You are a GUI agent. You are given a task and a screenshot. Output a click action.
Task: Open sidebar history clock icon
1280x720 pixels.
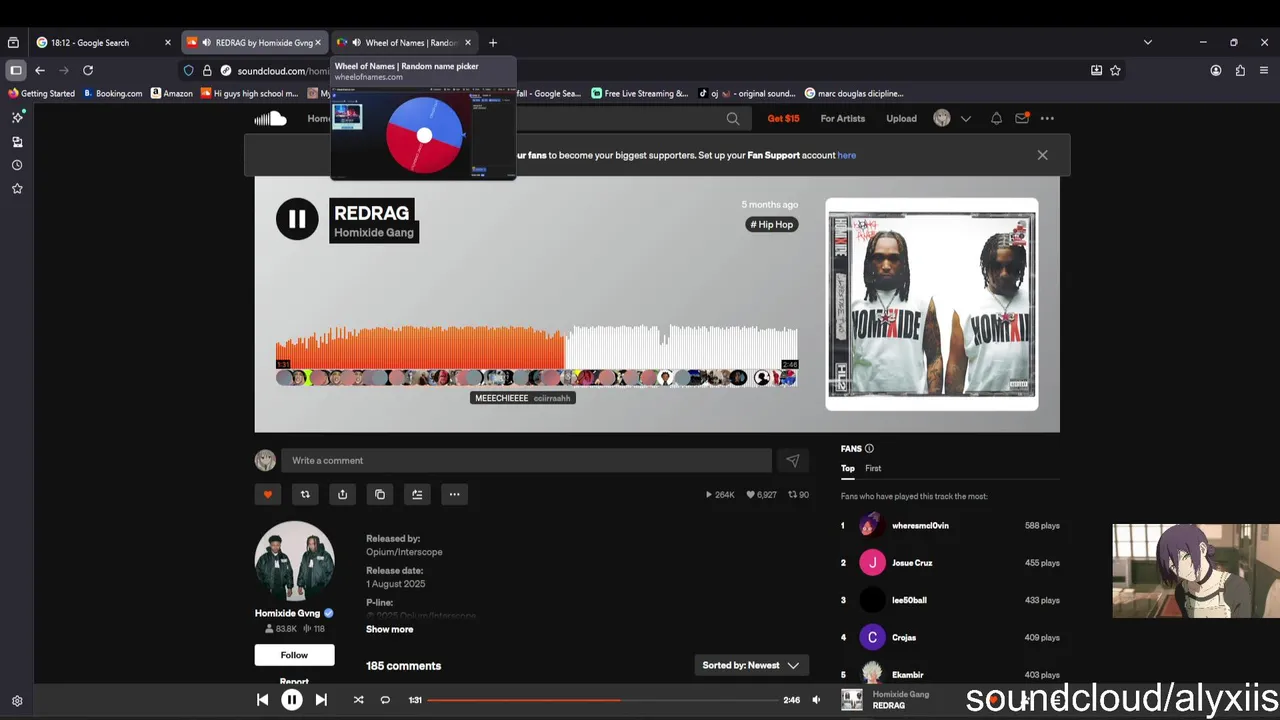click(17, 165)
